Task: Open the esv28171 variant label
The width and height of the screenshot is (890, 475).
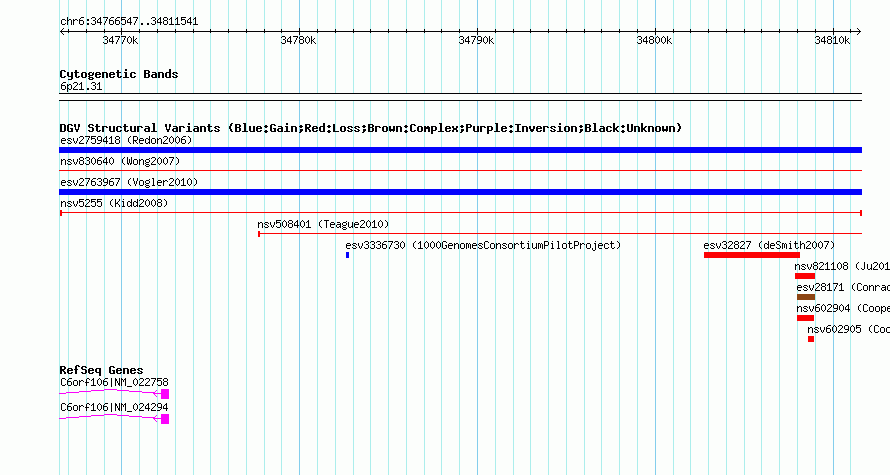Action: [843, 287]
